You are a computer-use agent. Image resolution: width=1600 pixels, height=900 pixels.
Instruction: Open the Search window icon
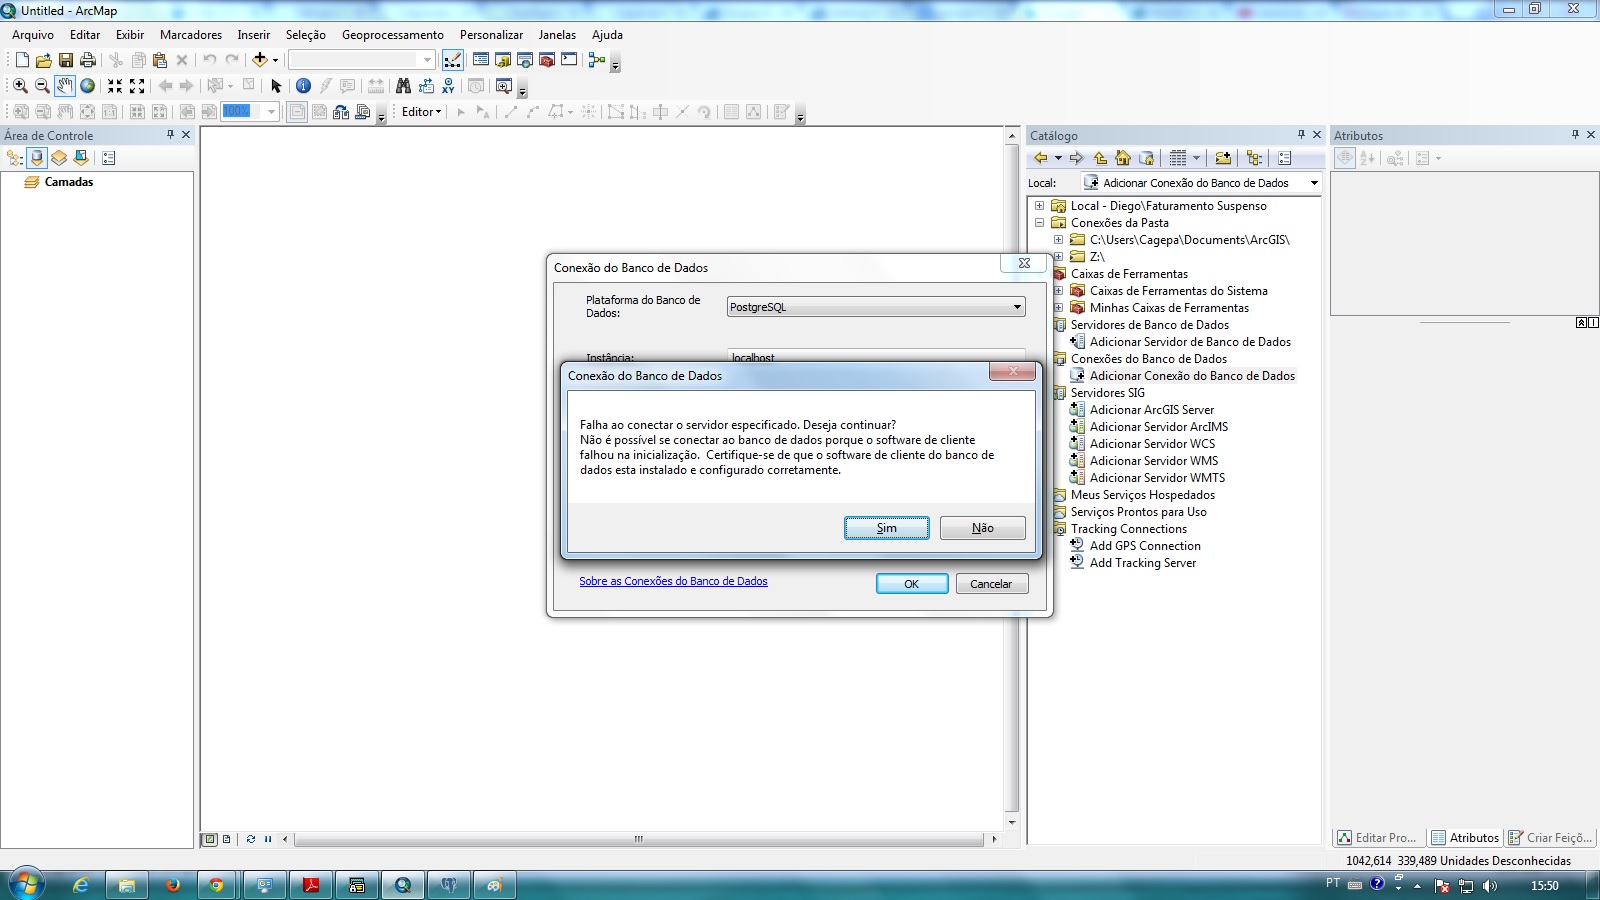coord(525,60)
